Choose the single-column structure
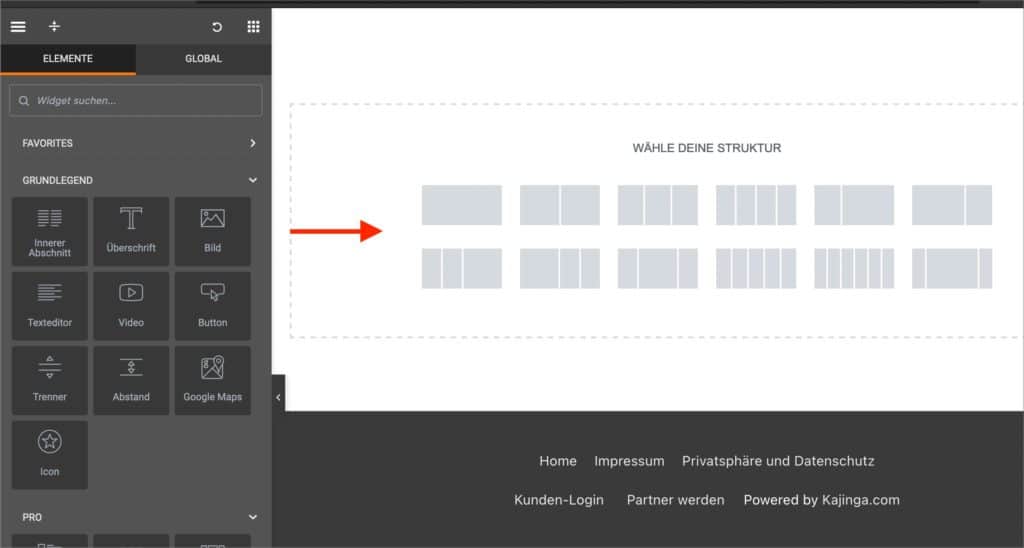The height and width of the screenshot is (548, 1024). coord(462,205)
